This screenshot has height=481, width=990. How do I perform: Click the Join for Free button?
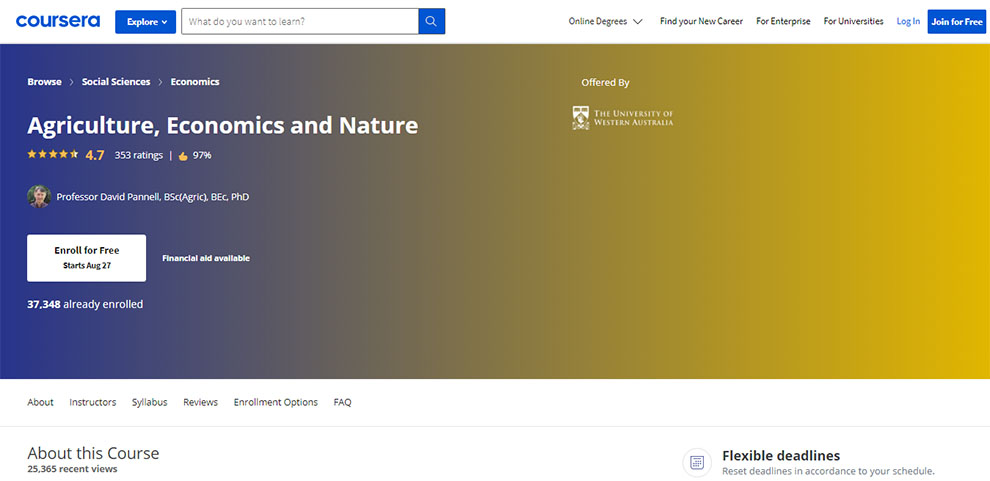pos(957,21)
